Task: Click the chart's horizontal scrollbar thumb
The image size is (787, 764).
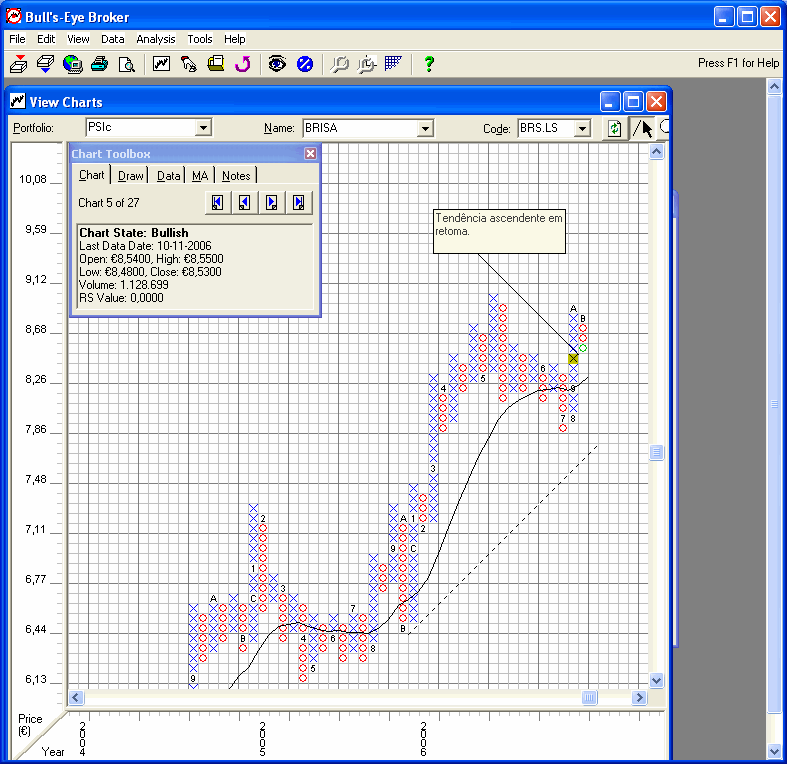Action: (590, 697)
